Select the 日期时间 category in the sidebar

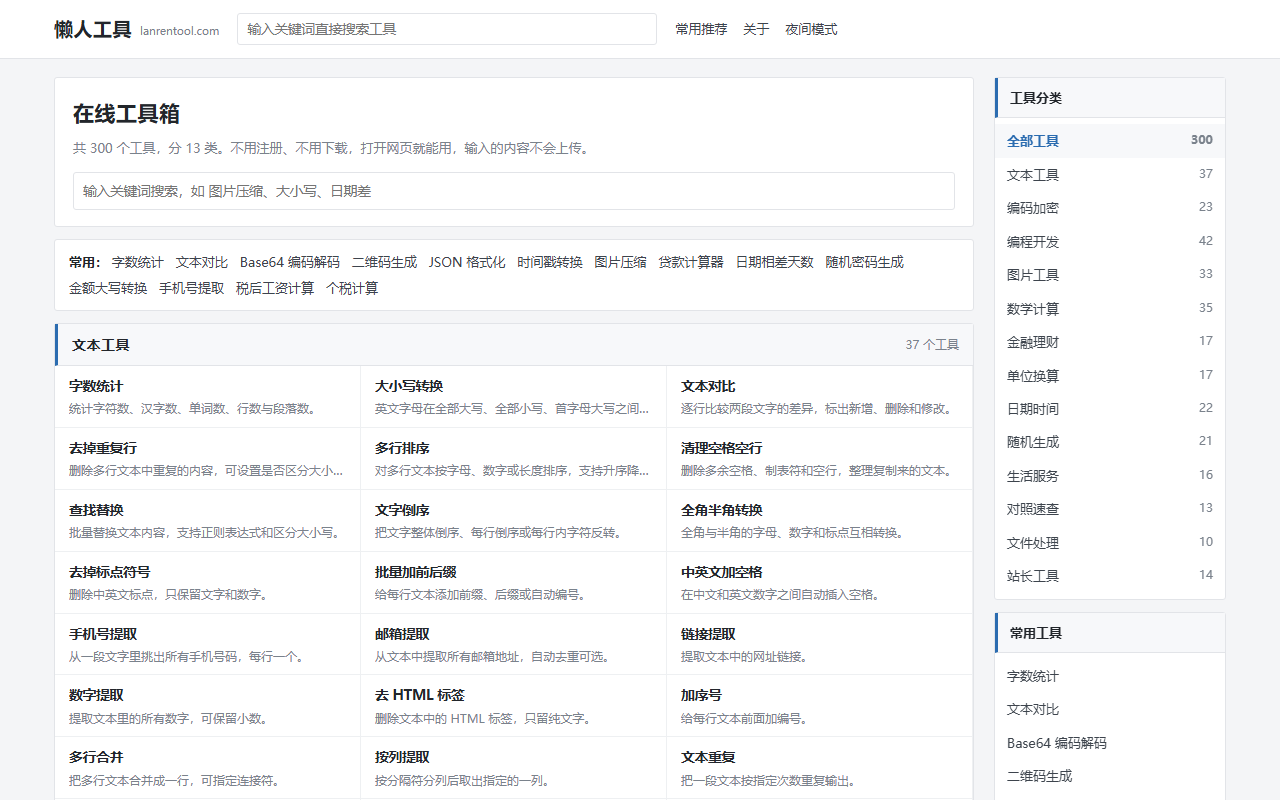[1110, 409]
